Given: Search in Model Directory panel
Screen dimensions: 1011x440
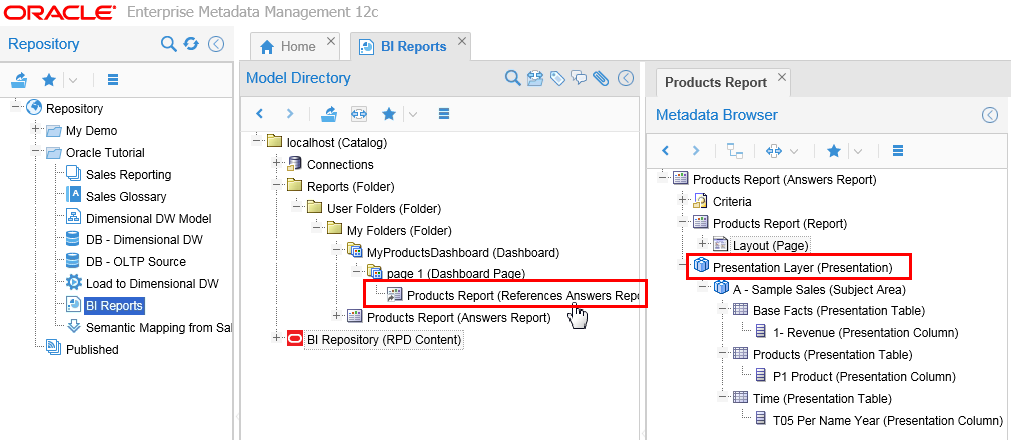Looking at the screenshot, I should tap(512, 78).
